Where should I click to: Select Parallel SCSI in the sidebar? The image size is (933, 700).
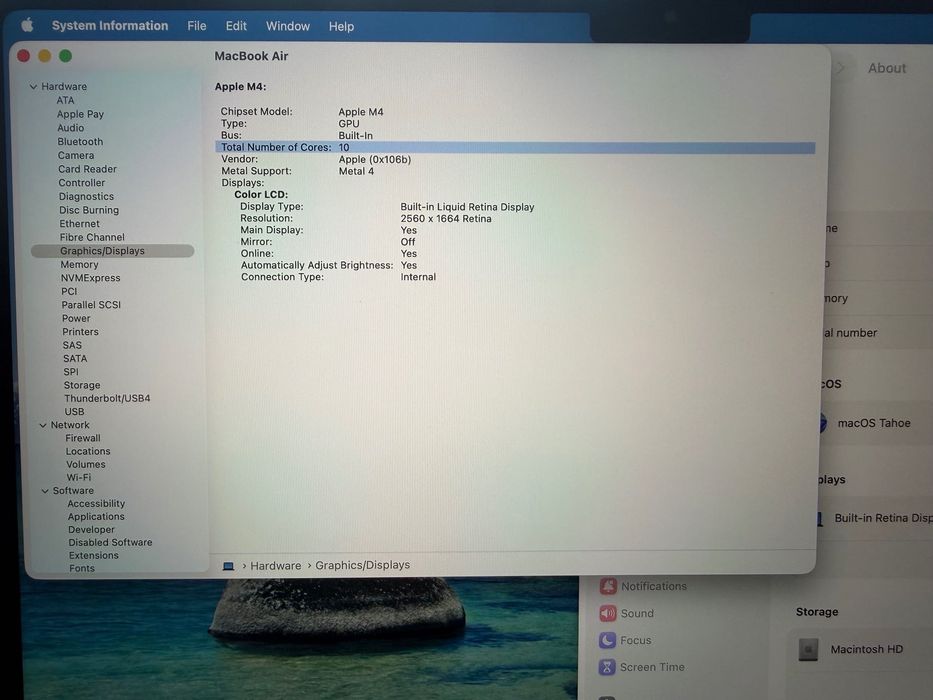pos(91,305)
